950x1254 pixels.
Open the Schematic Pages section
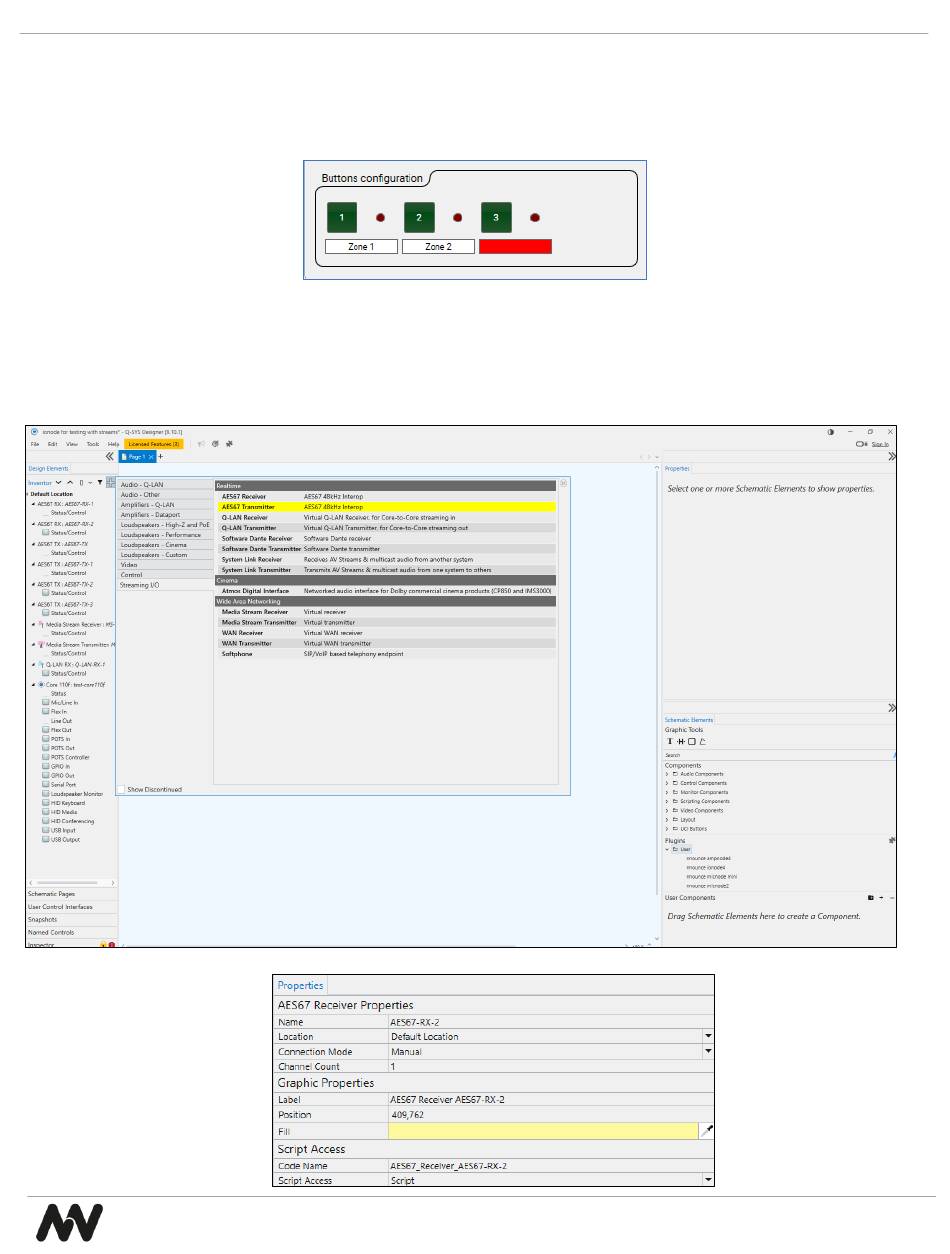[x=71, y=894]
